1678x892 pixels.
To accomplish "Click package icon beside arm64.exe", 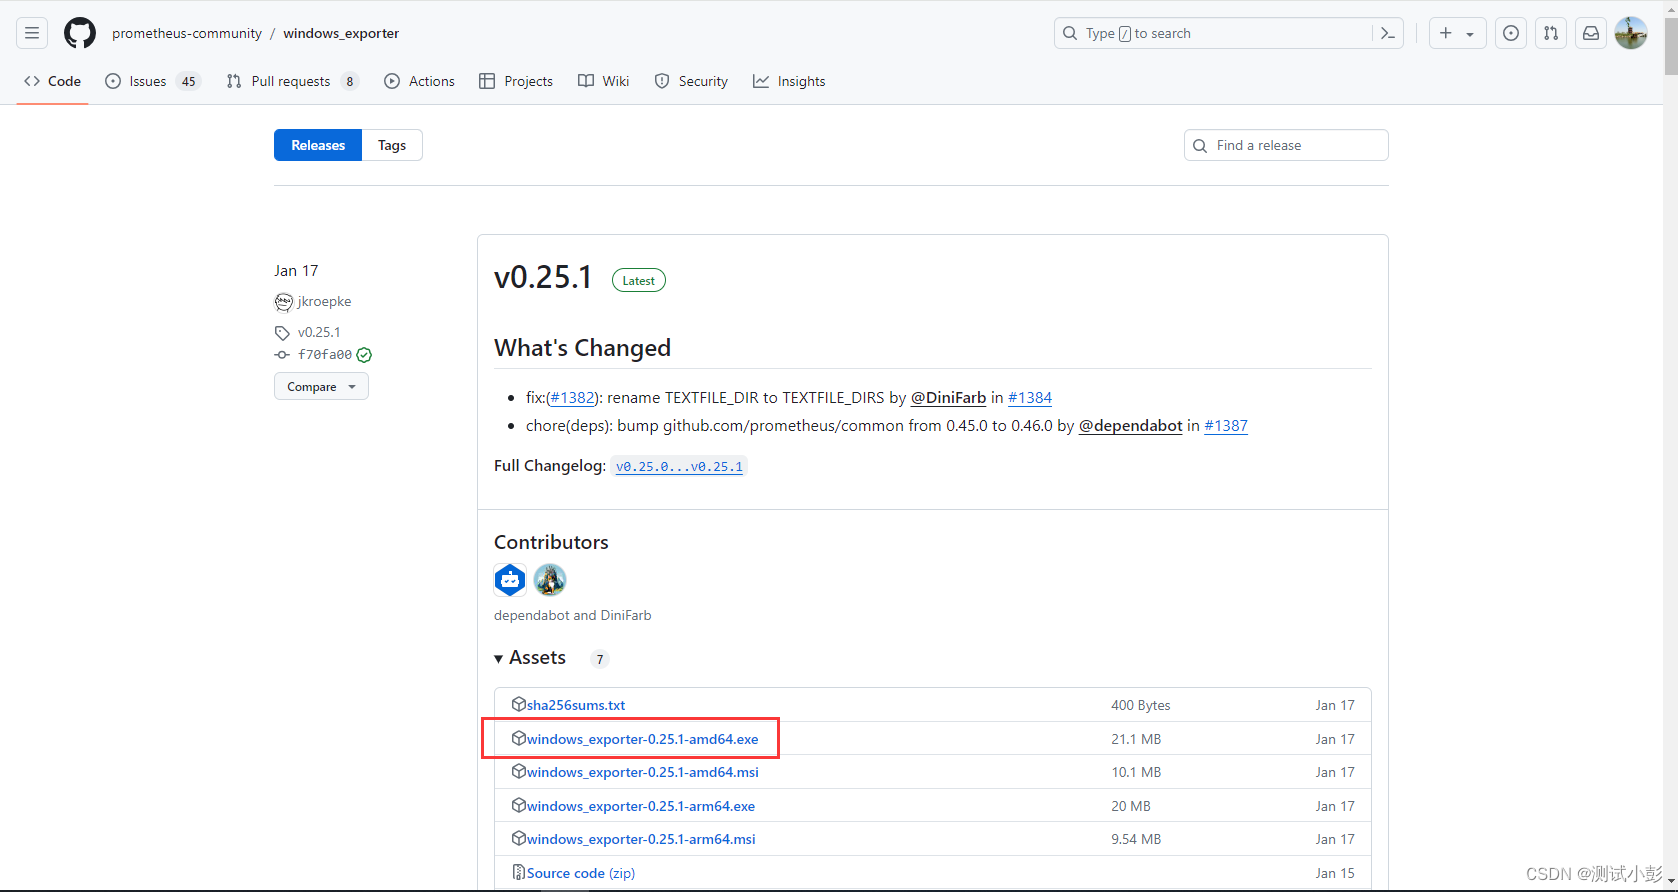I will click(x=518, y=805).
